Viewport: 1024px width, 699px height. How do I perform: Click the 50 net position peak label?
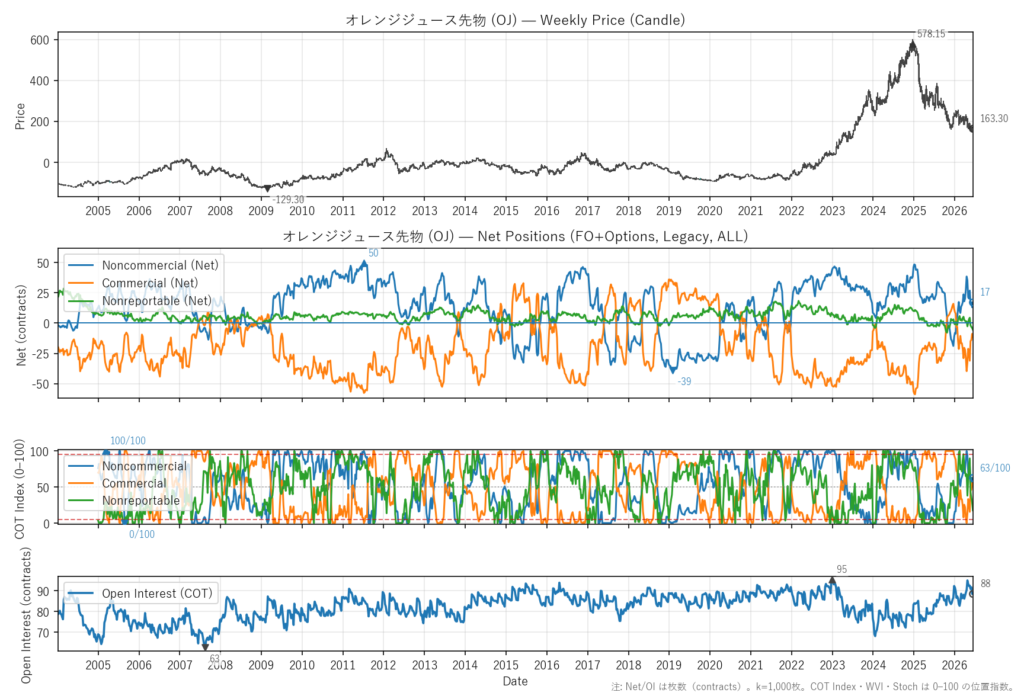point(373,253)
